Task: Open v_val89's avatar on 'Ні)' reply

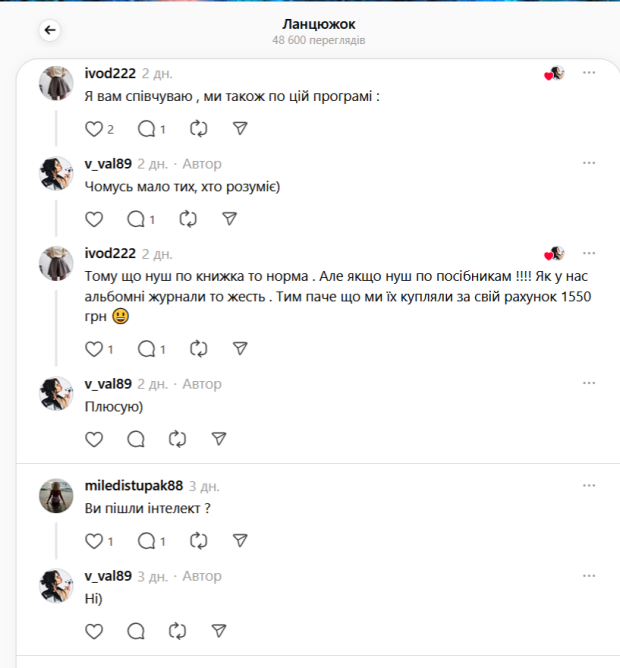Action: [x=56, y=586]
